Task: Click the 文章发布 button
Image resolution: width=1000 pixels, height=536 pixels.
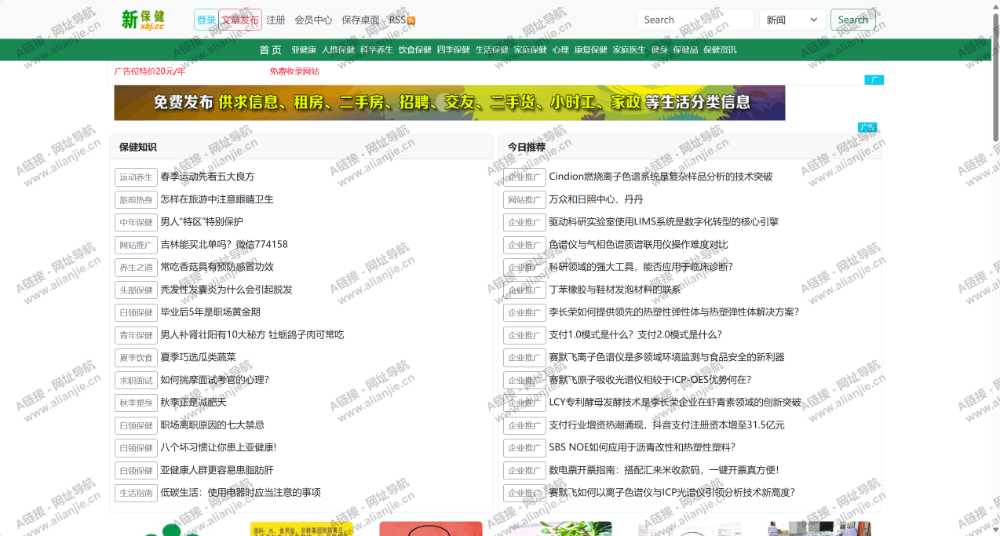Action: pos(240,20)
